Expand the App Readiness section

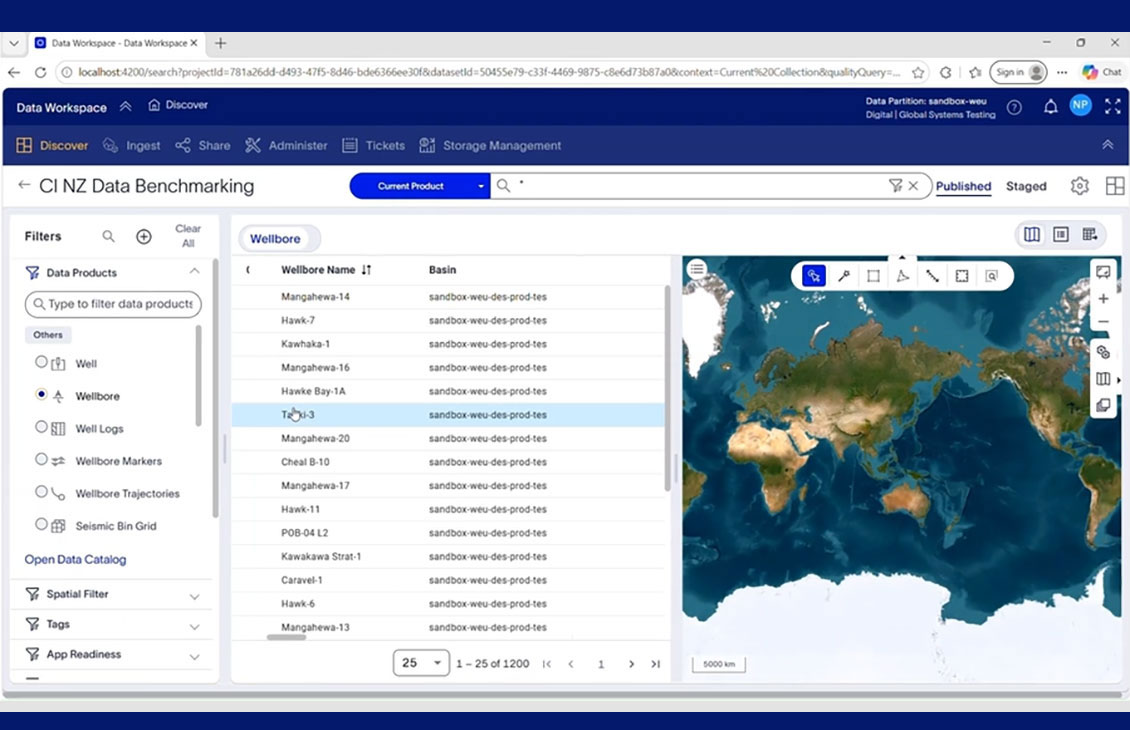click(x=195, y=657)
